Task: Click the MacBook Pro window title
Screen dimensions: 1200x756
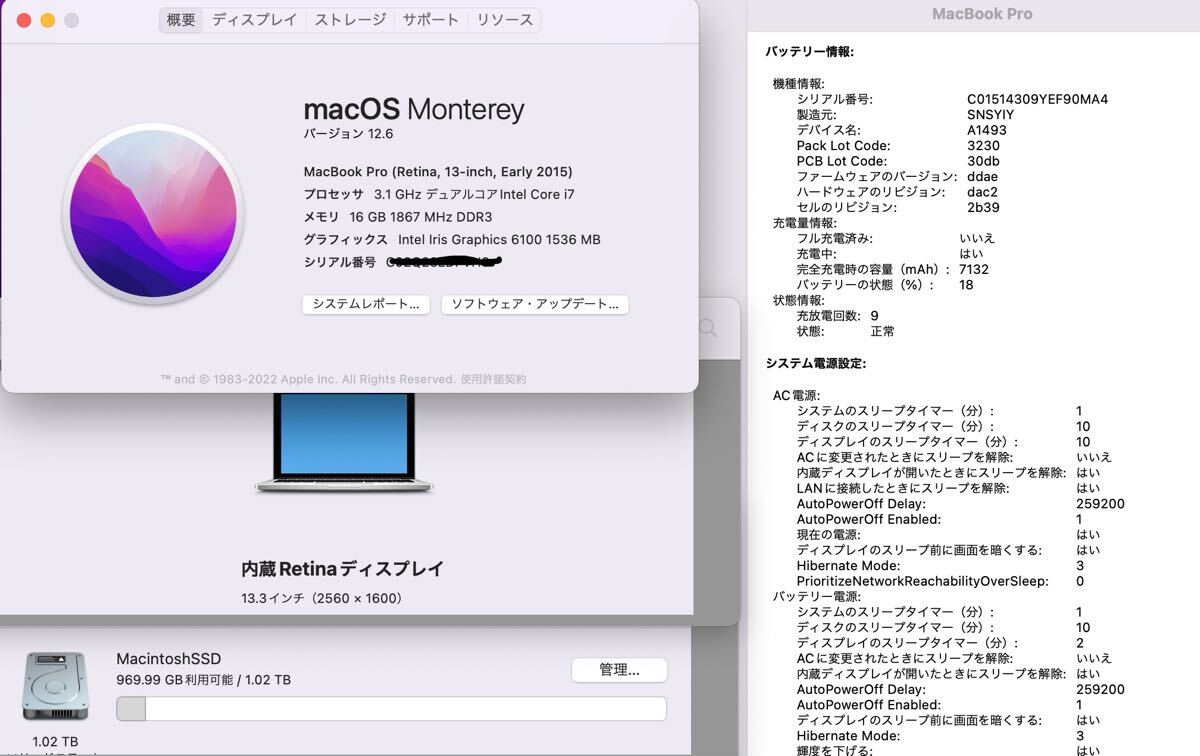Action: (x=982, y=14)
